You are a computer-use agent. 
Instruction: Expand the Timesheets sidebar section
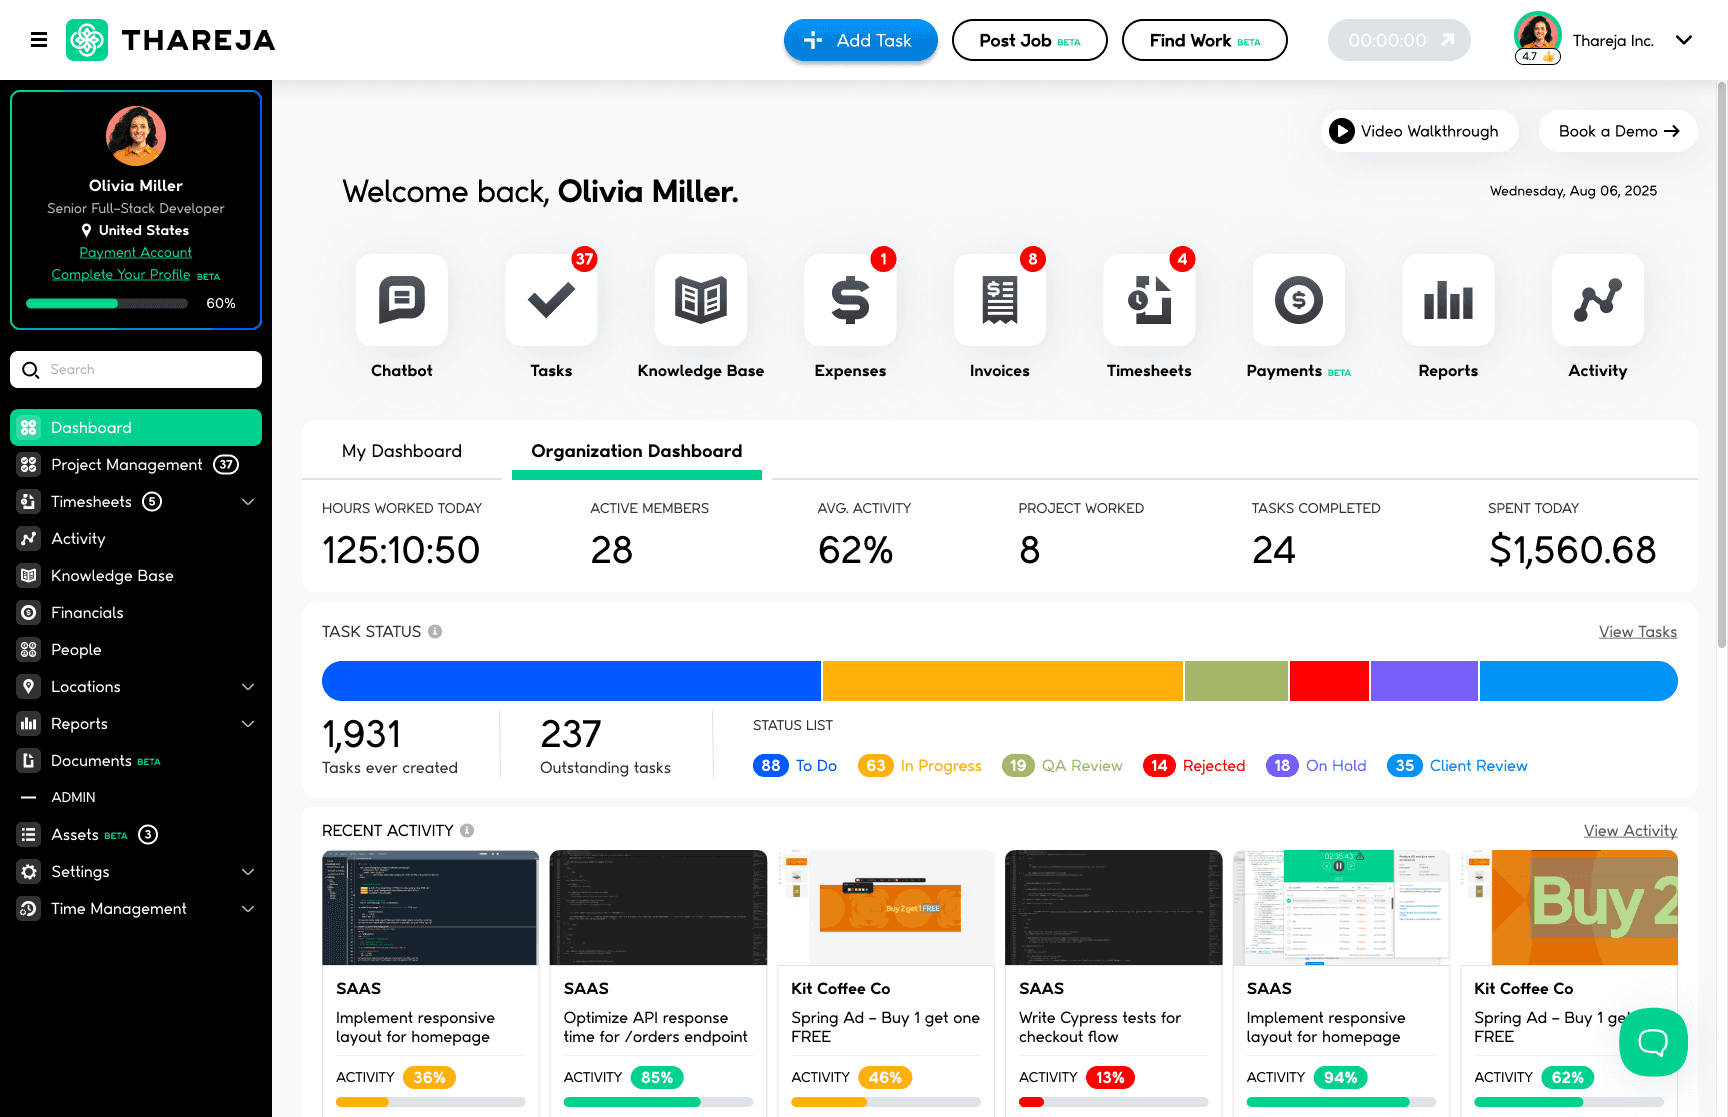click(248, 501)
